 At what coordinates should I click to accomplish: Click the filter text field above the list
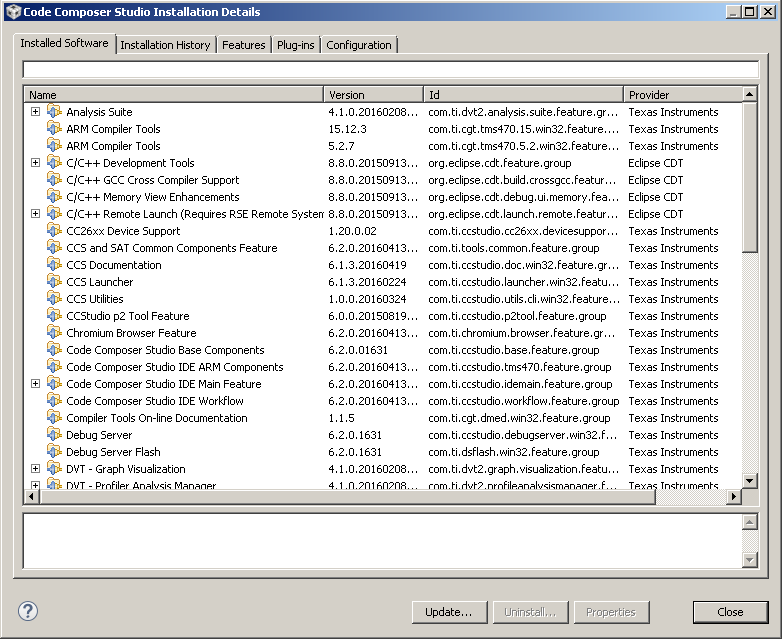pyautogui.click(x=391, y=69)
